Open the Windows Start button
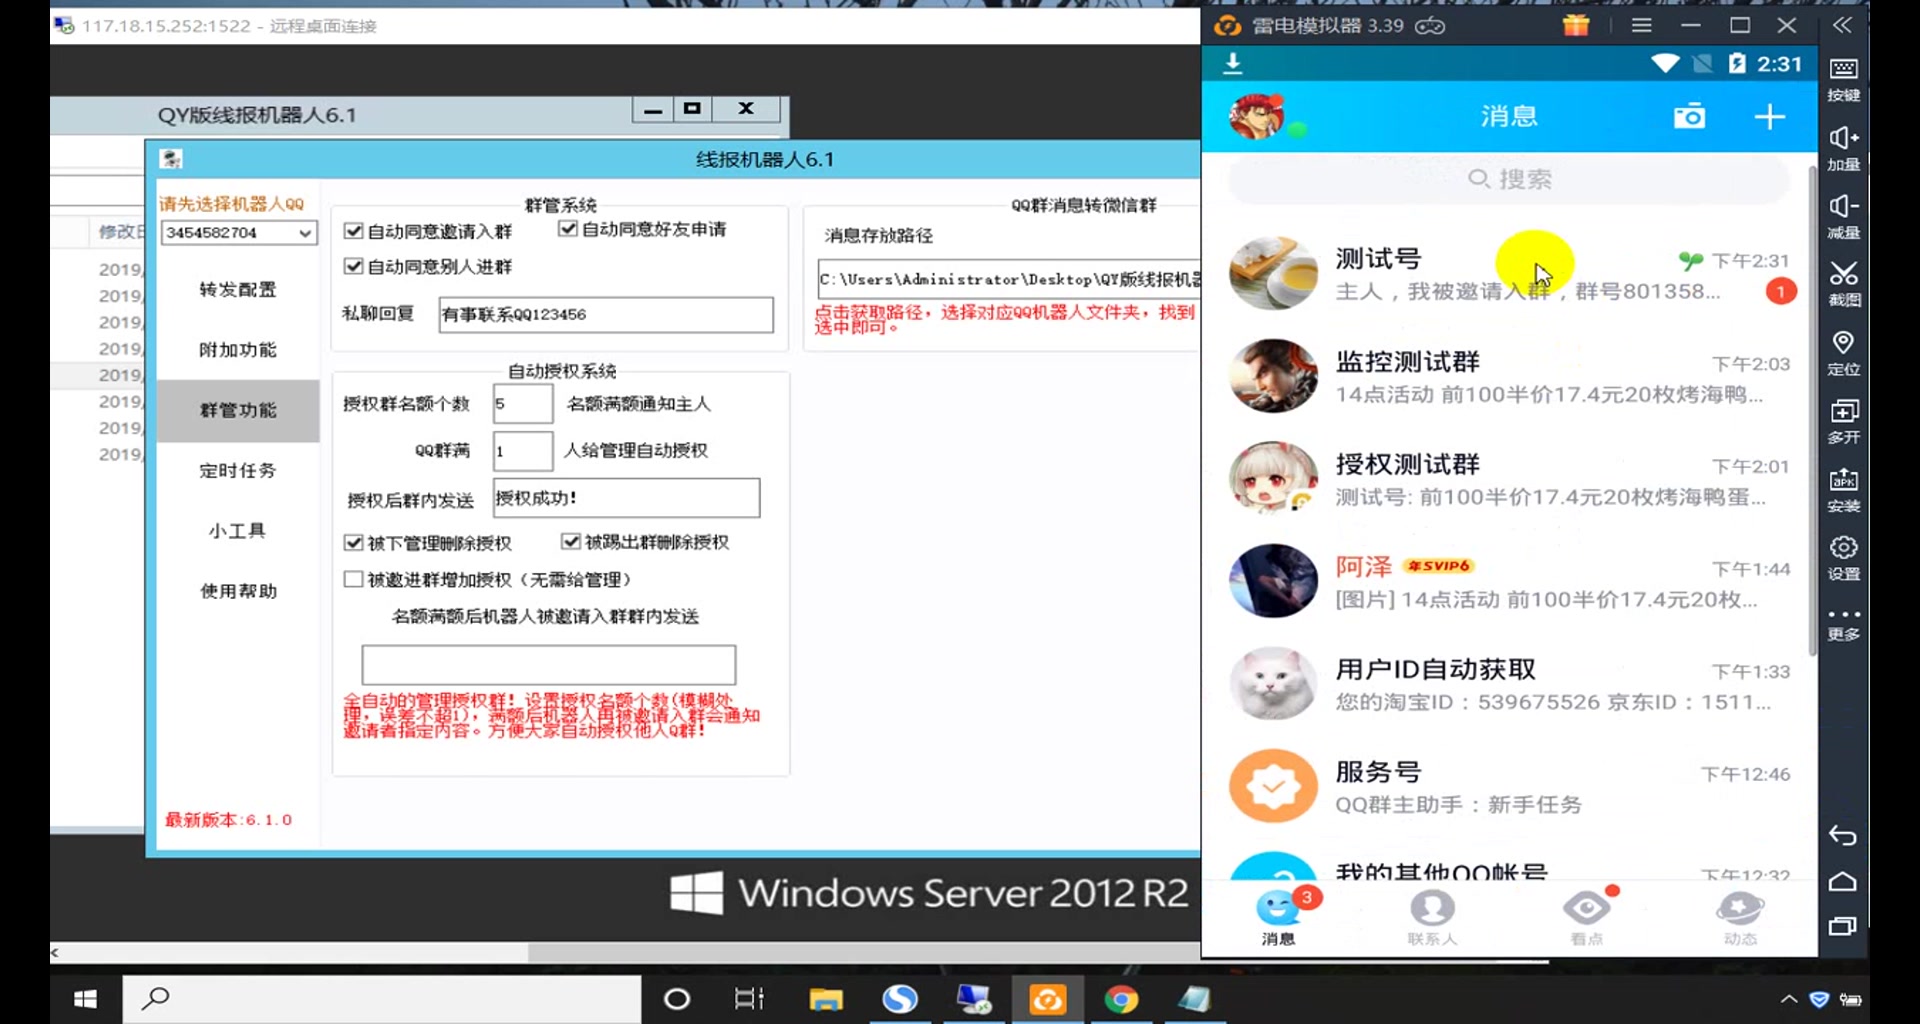 coord(86,999)
